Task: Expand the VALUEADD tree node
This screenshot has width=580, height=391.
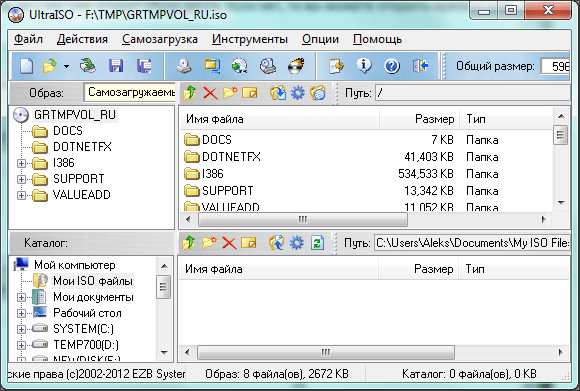Action: coord(21,195)
